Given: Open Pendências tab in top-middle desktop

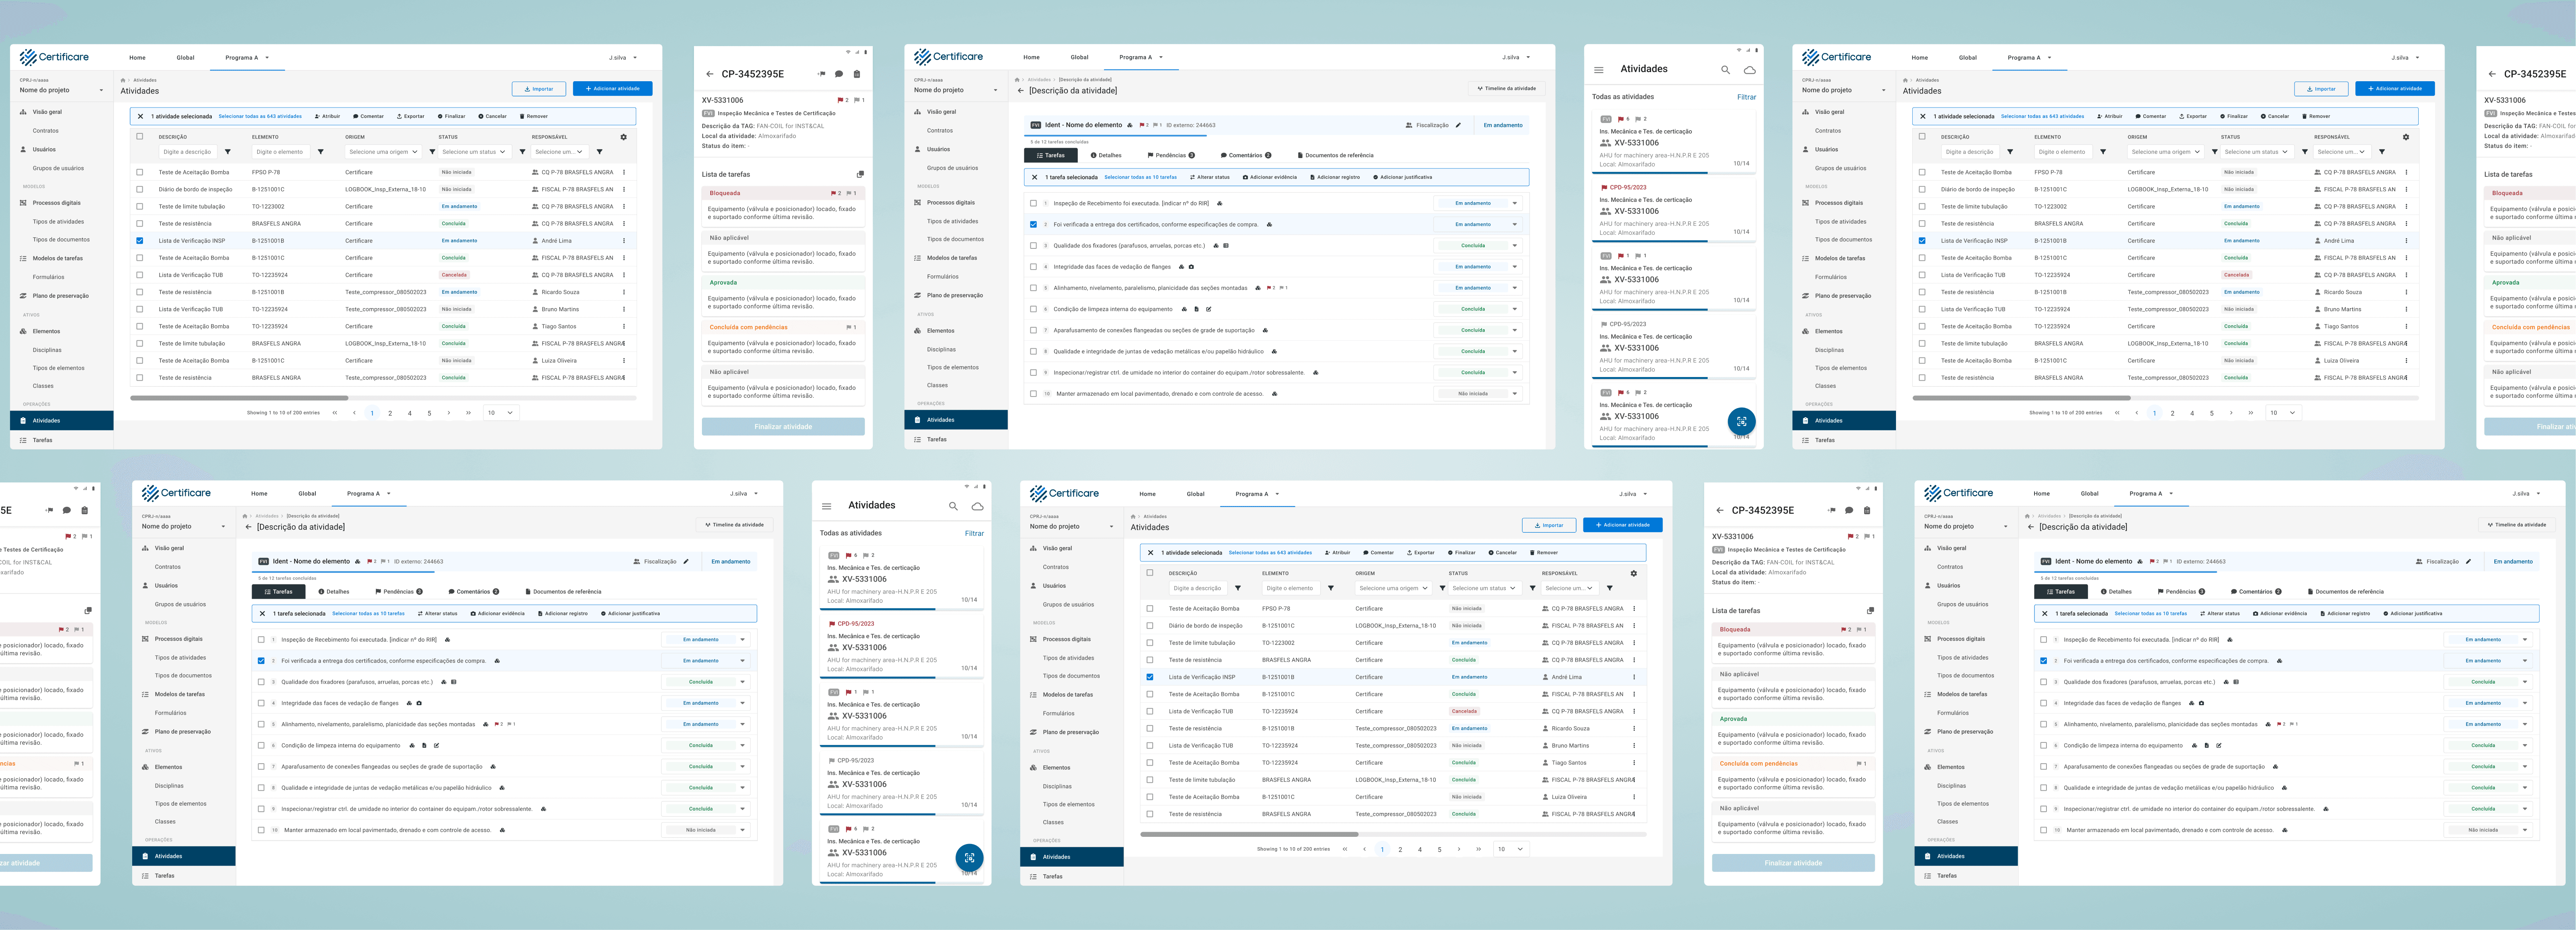Looking at the screenshot, I should [1170, 155].
